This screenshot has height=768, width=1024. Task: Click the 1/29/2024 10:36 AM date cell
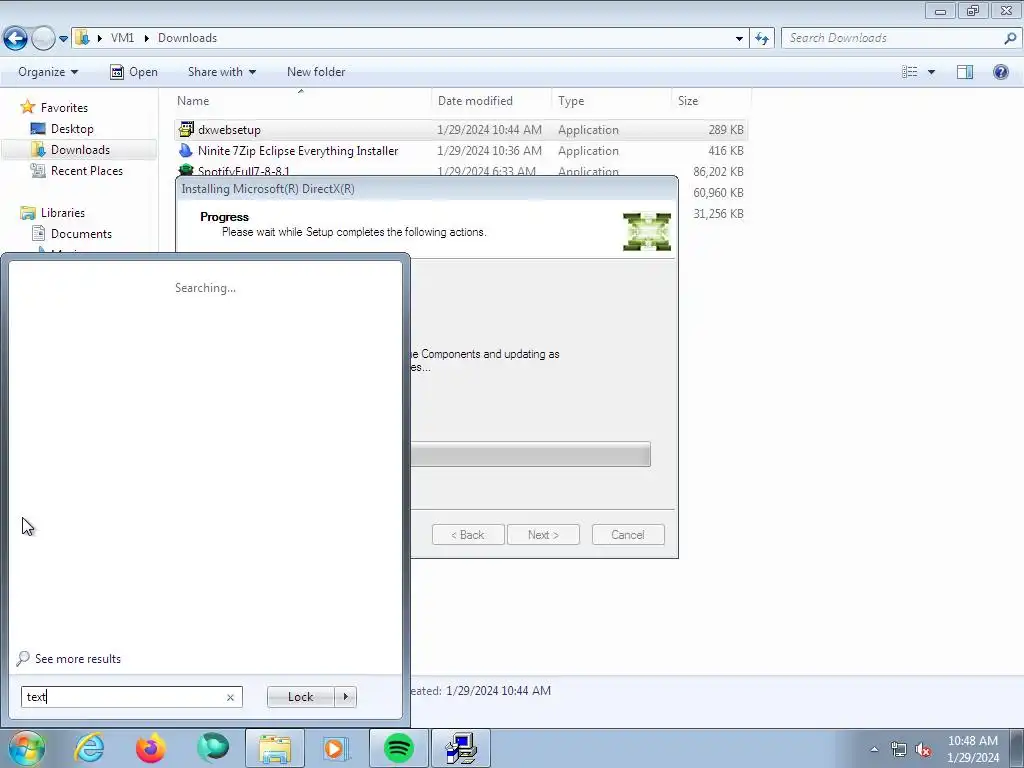[489, 151]
